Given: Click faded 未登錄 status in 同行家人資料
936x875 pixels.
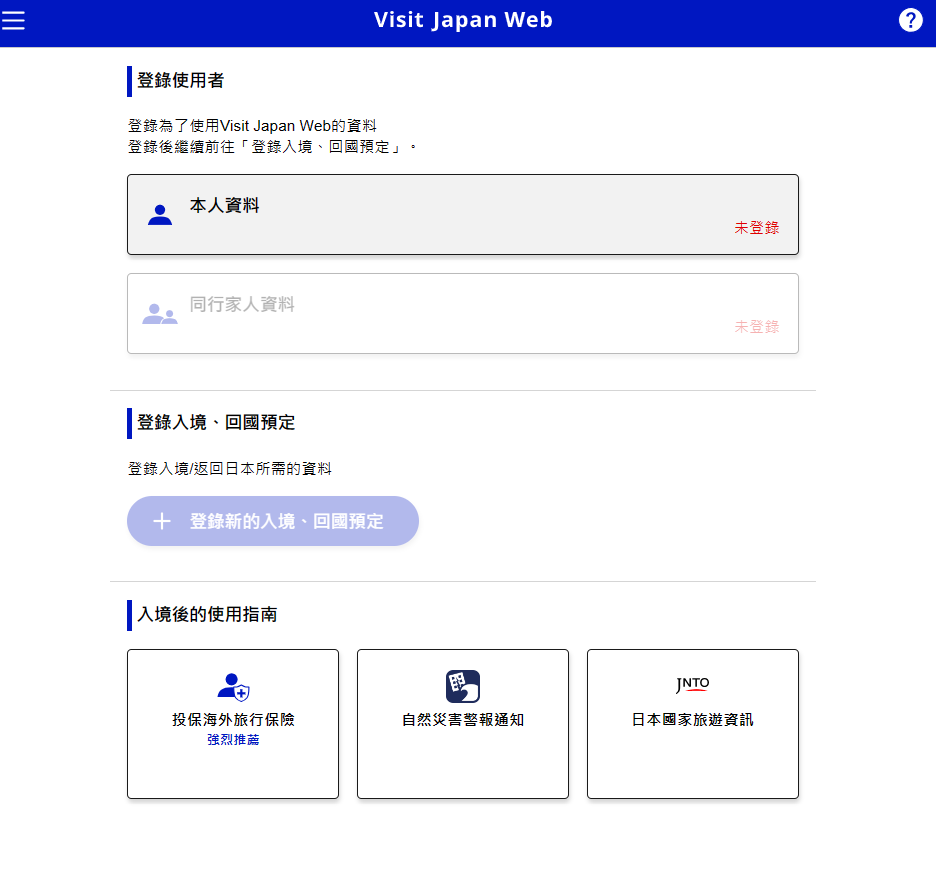Looking at the screenshot, I should tap(756, 326).
